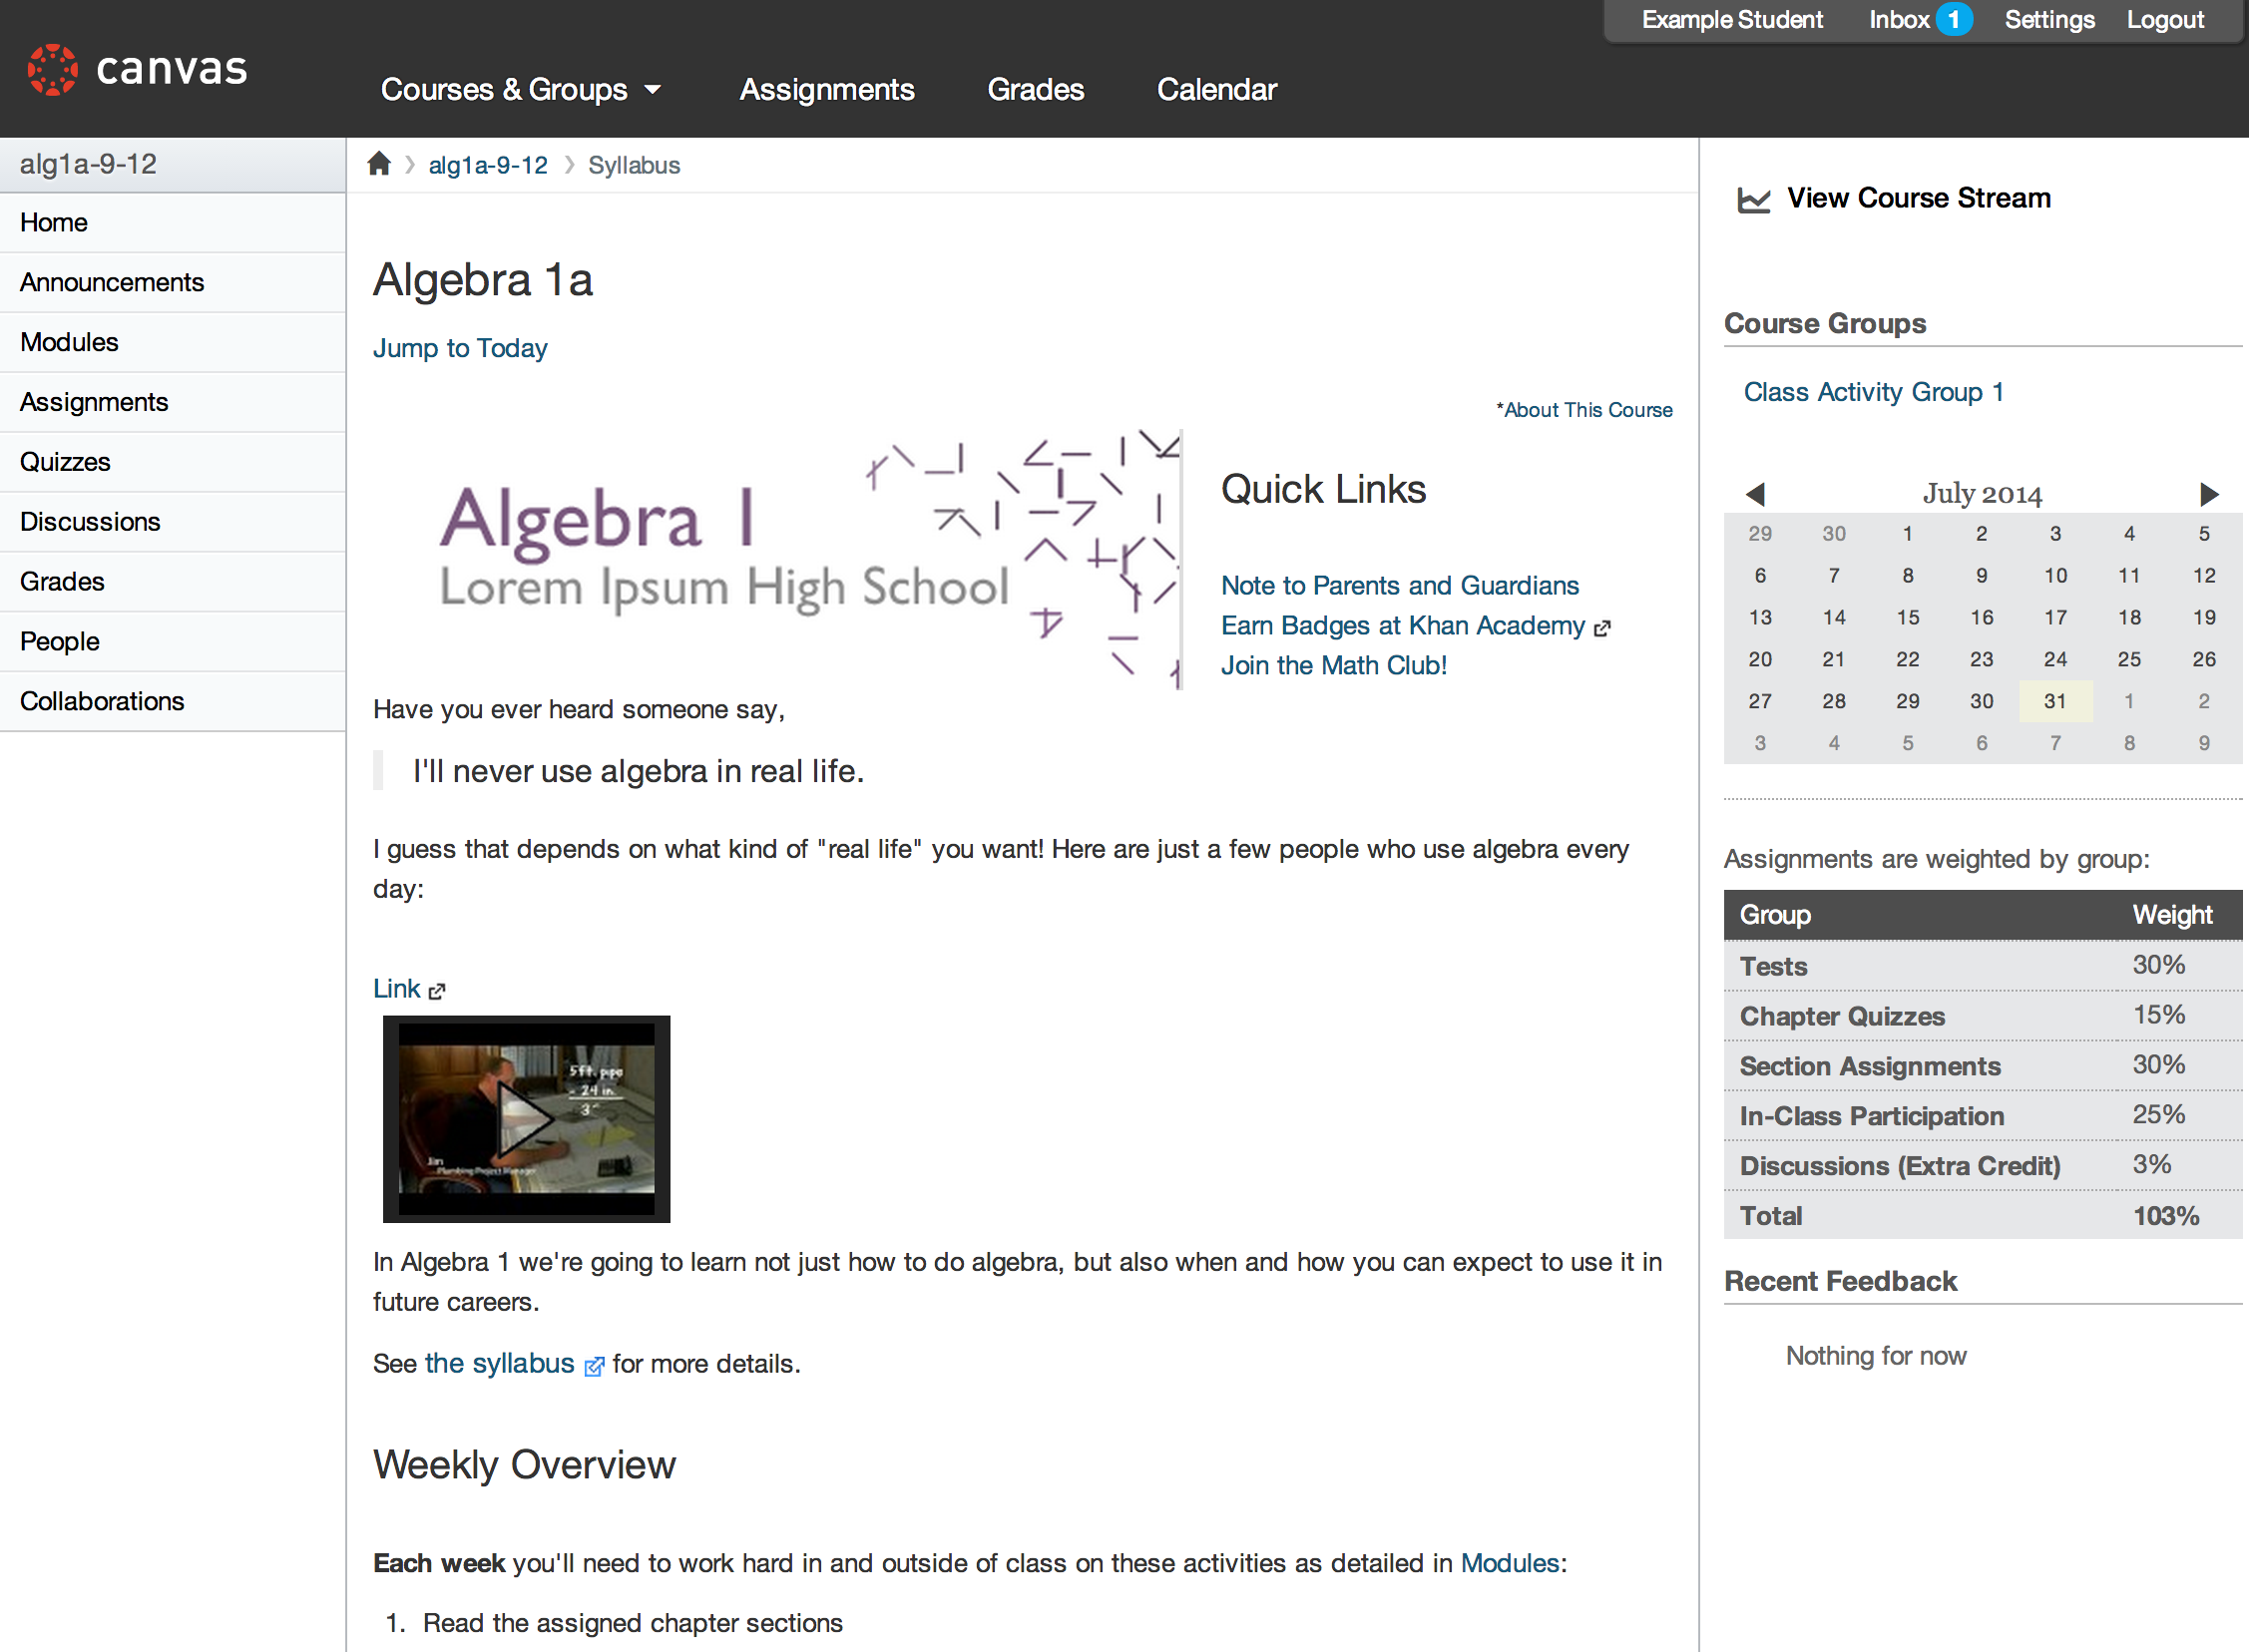This screenshot has width=2249, height=1652.
Task: Click the Algebra I banner image
Action: [778, 560]
